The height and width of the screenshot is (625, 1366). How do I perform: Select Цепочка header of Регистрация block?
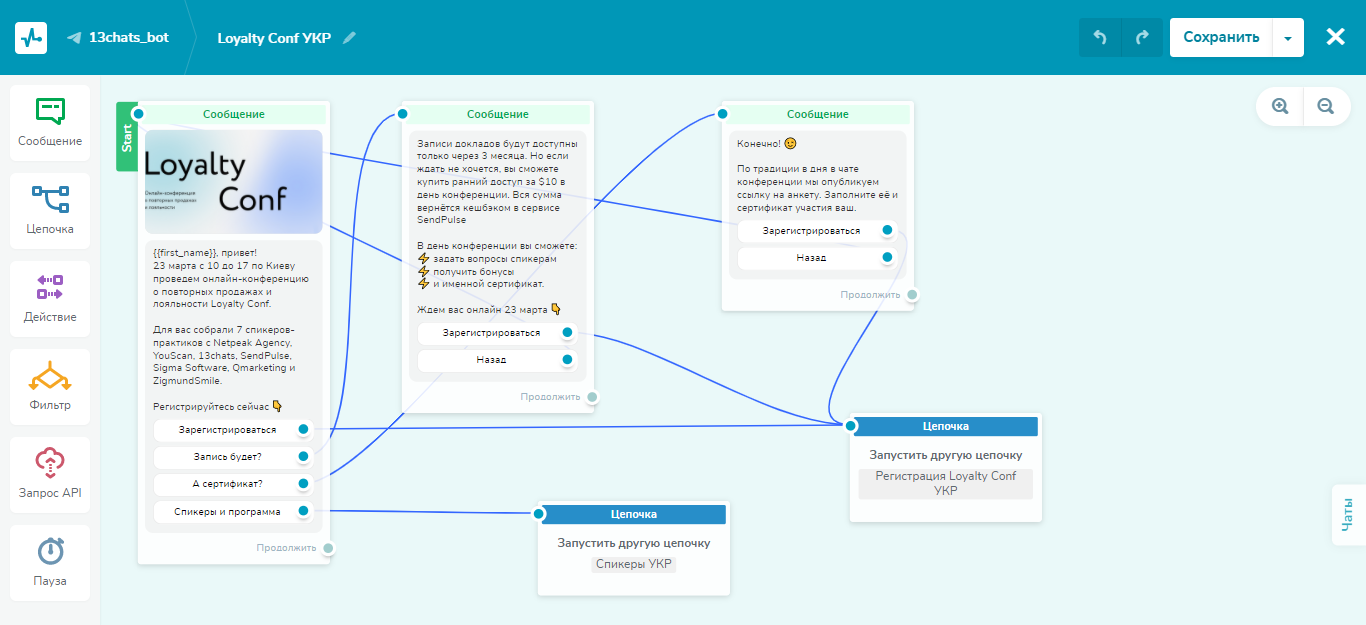tap(946, 426)
